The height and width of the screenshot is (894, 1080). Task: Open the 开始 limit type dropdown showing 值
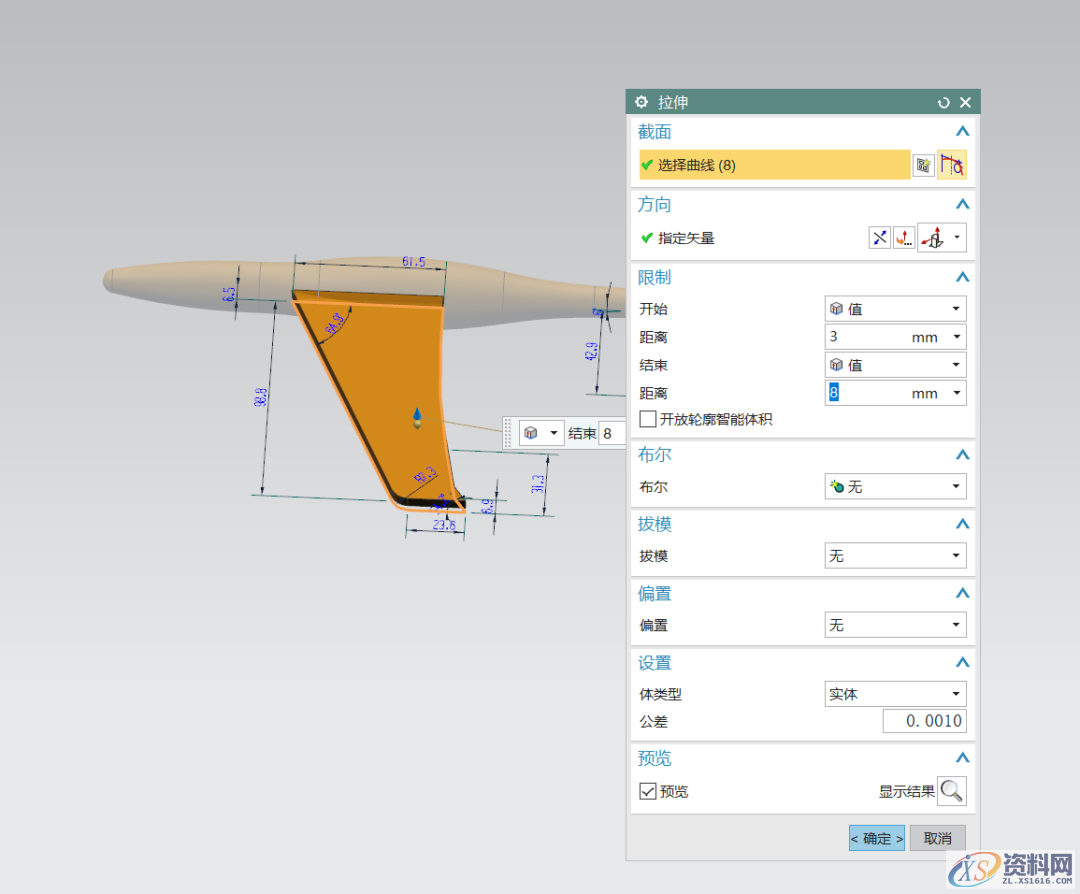[895, 308]
